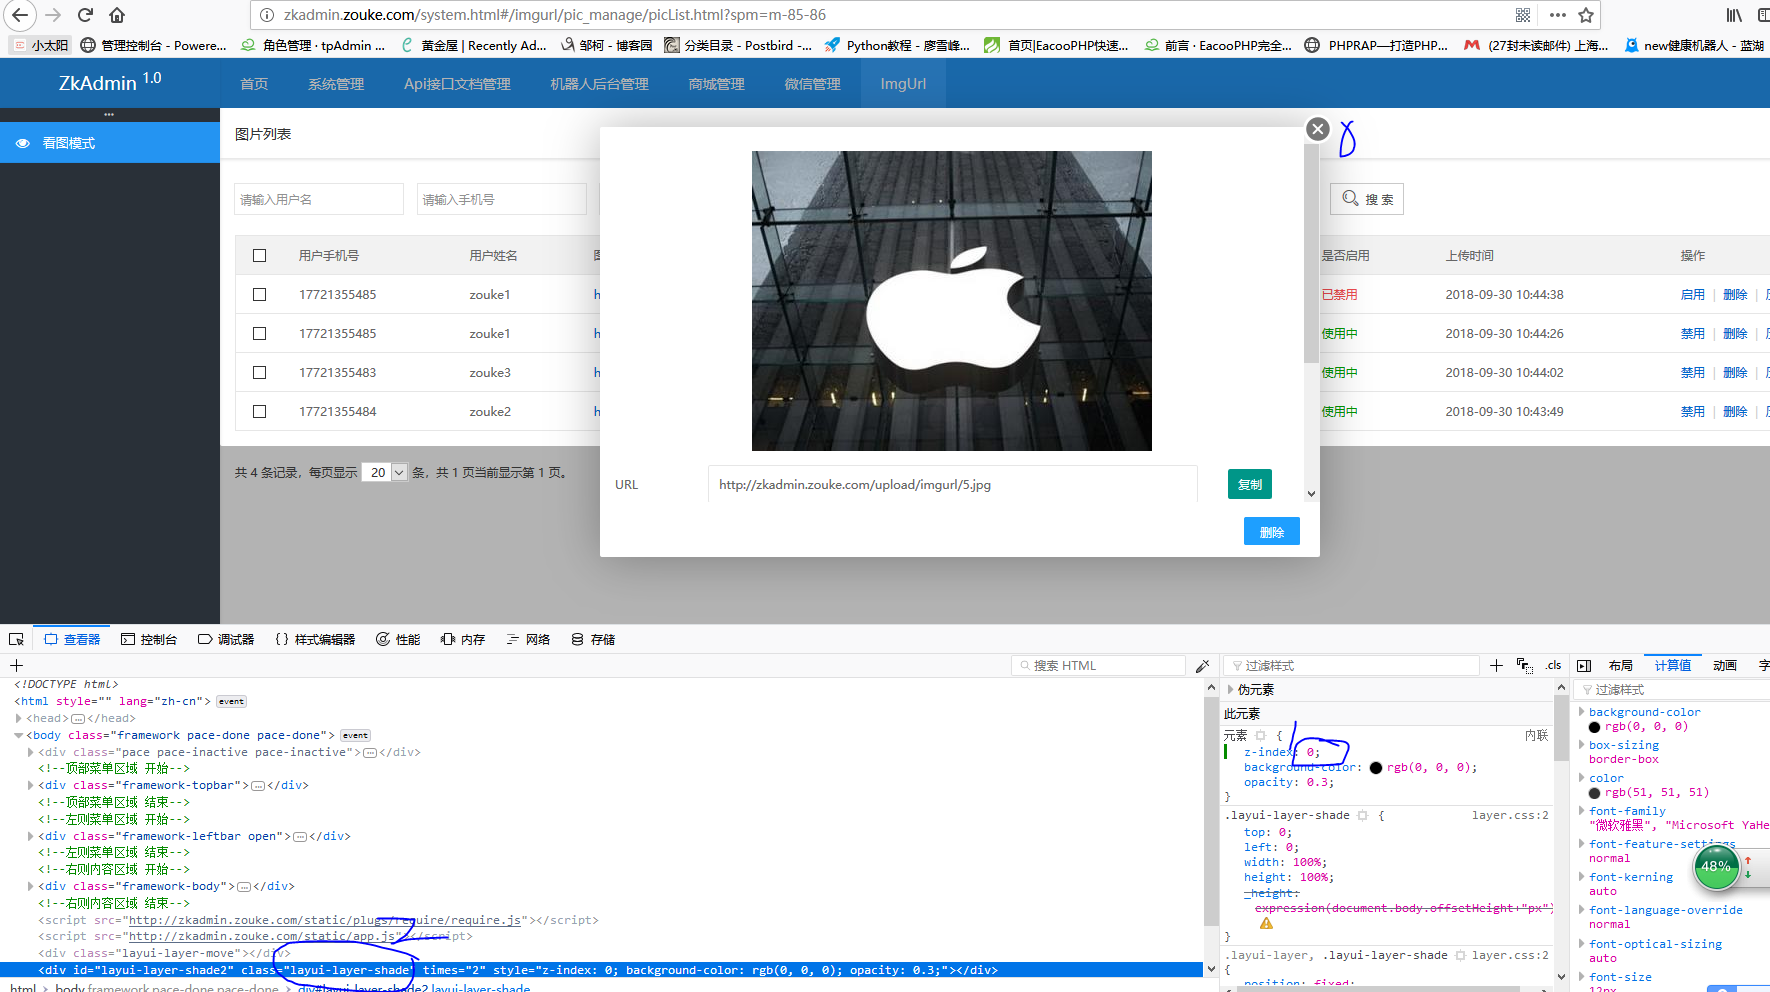Open the 网络 network panel

click(528, 639)
